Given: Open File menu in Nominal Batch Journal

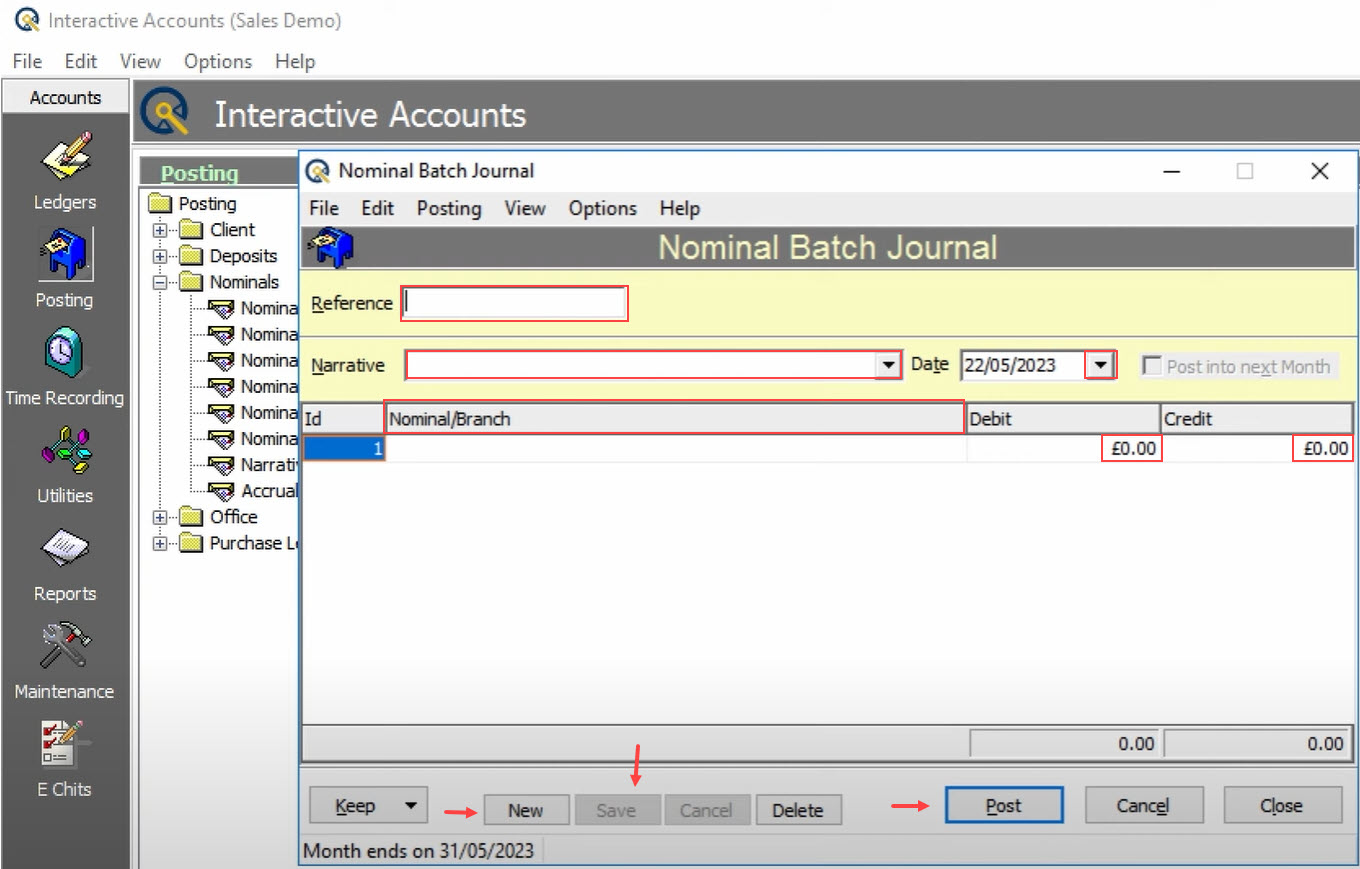Looking at the screenshot, I should coord(324,208).
